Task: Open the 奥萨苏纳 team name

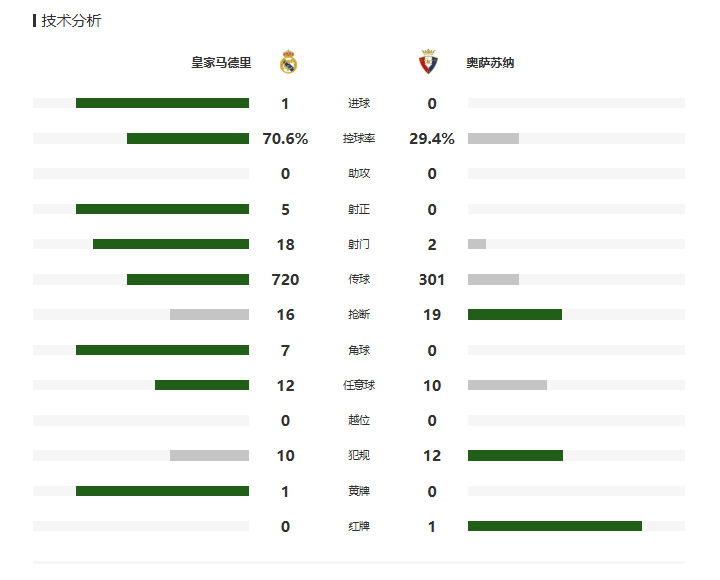Action: 490,62
